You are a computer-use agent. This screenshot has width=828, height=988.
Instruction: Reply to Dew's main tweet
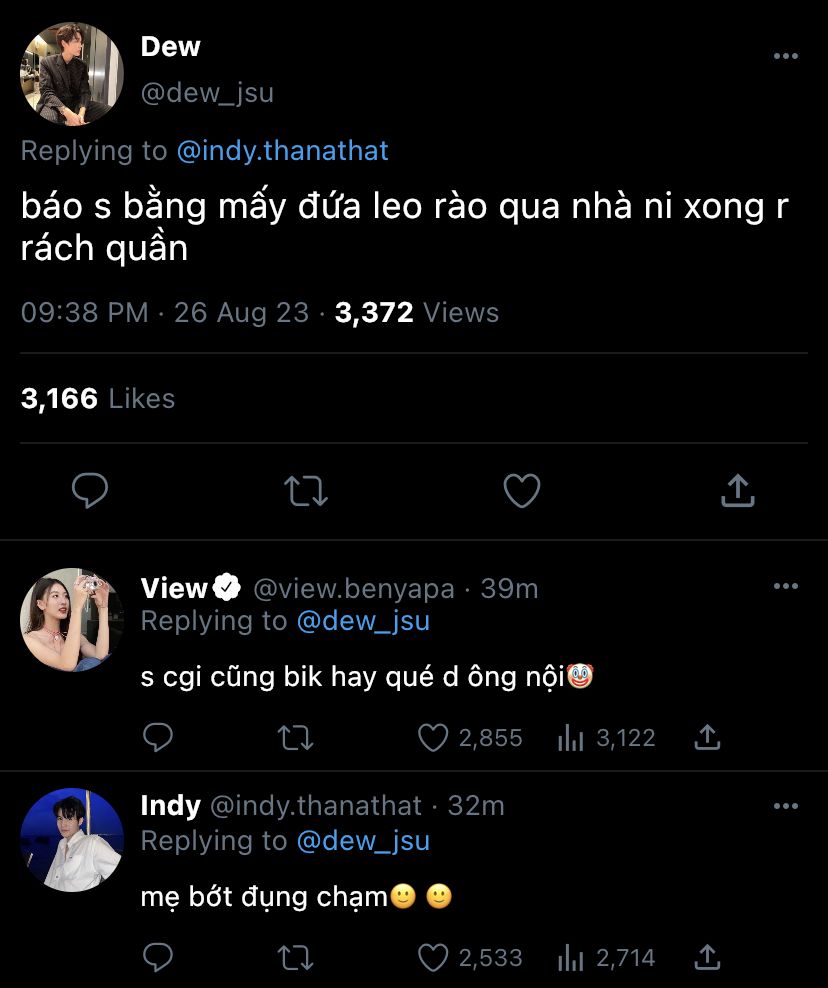90,490
